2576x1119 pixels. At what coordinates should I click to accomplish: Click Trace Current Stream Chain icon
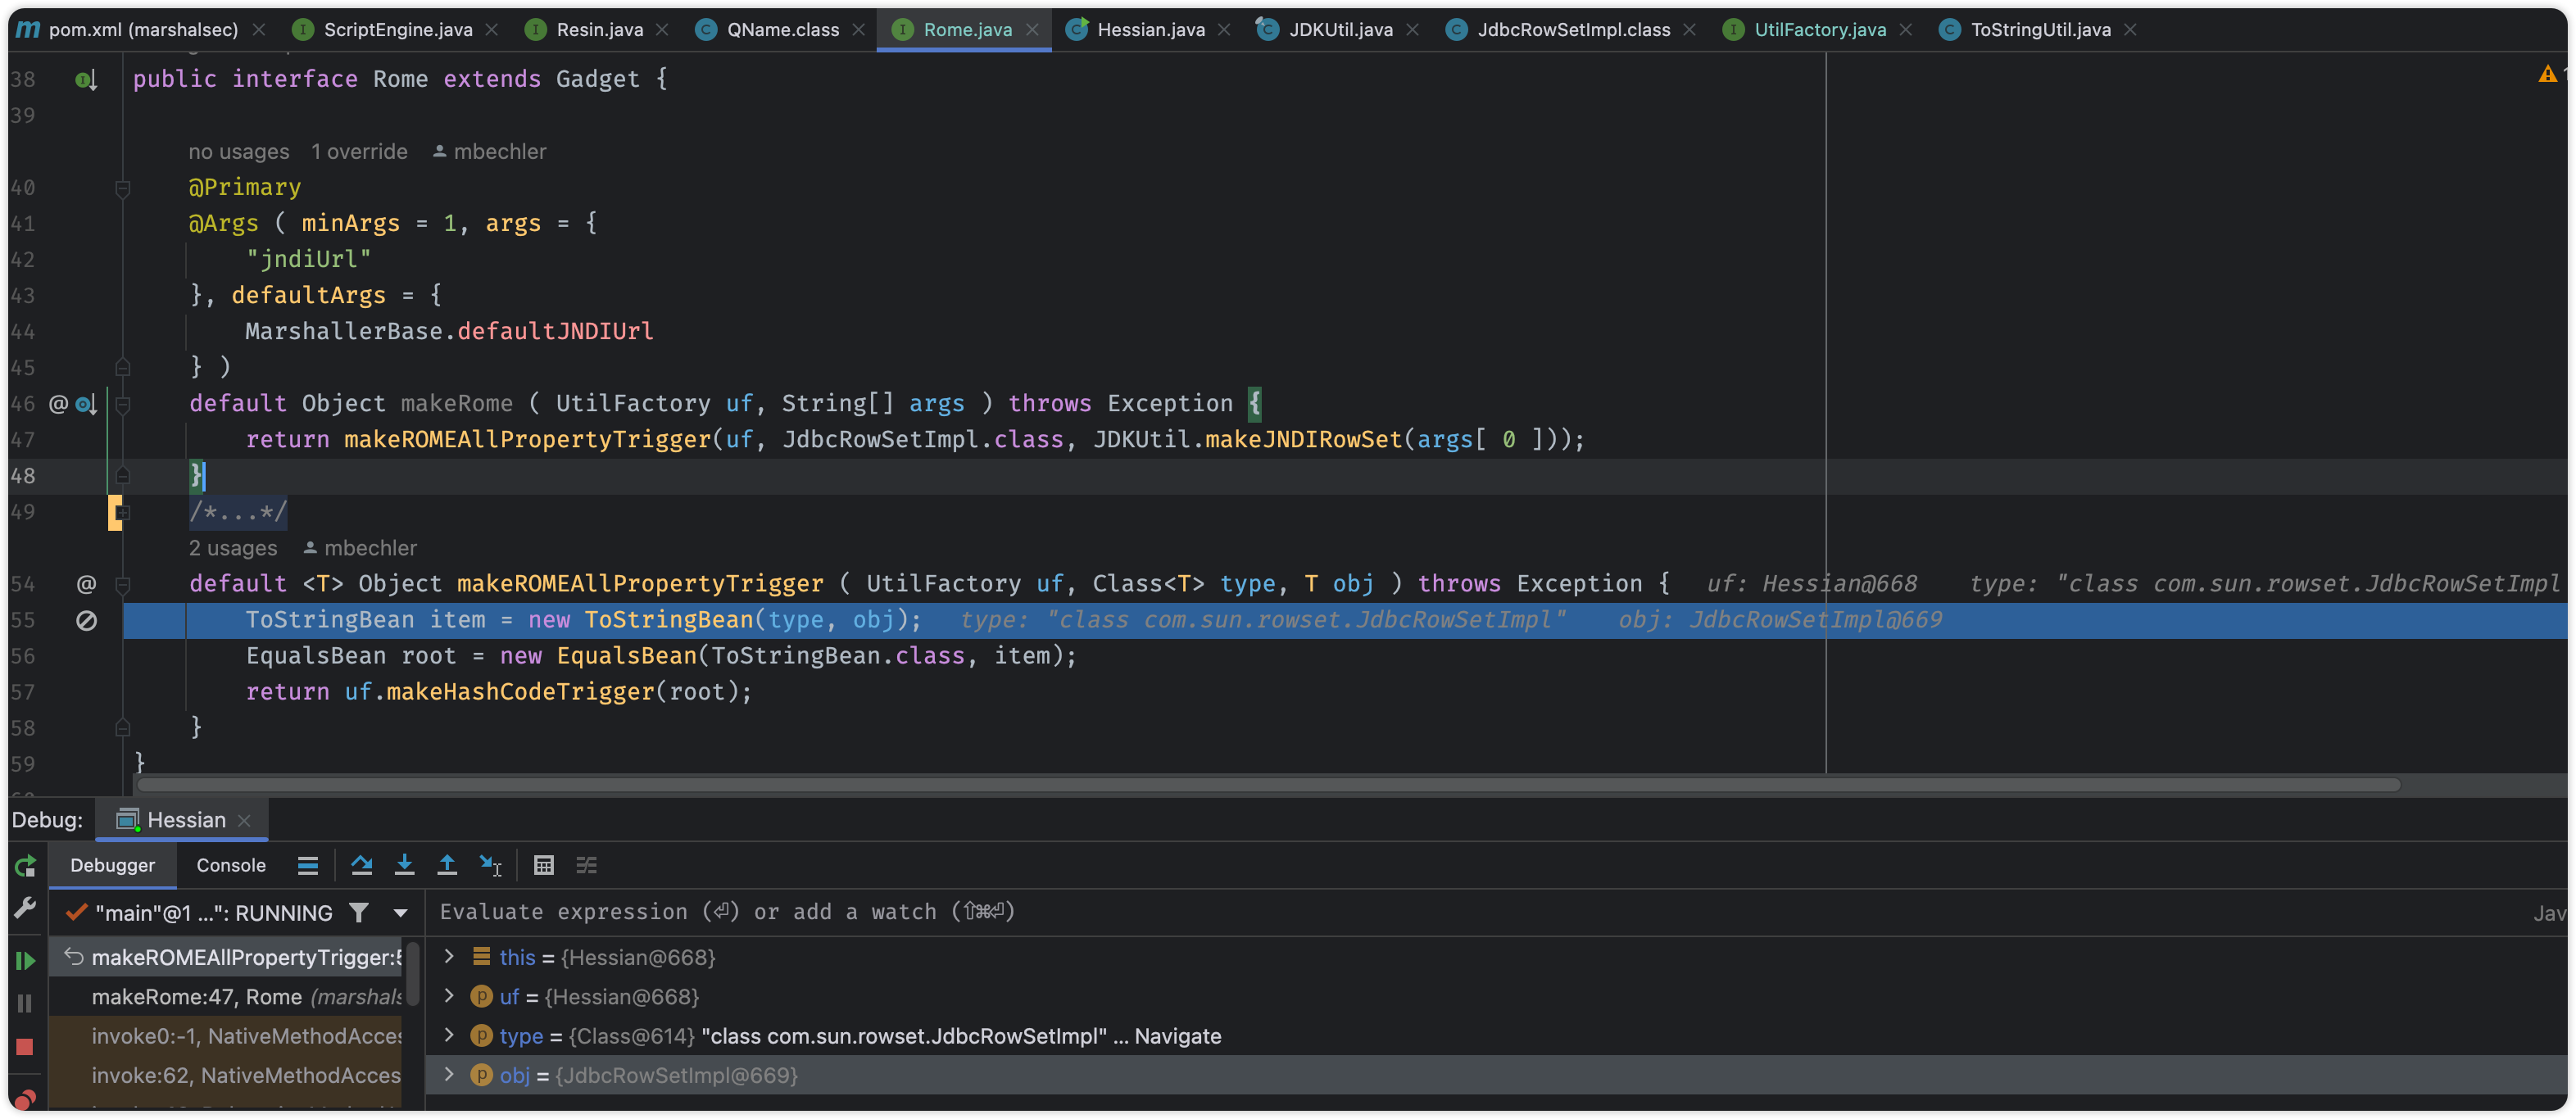[x=587, y=866]
